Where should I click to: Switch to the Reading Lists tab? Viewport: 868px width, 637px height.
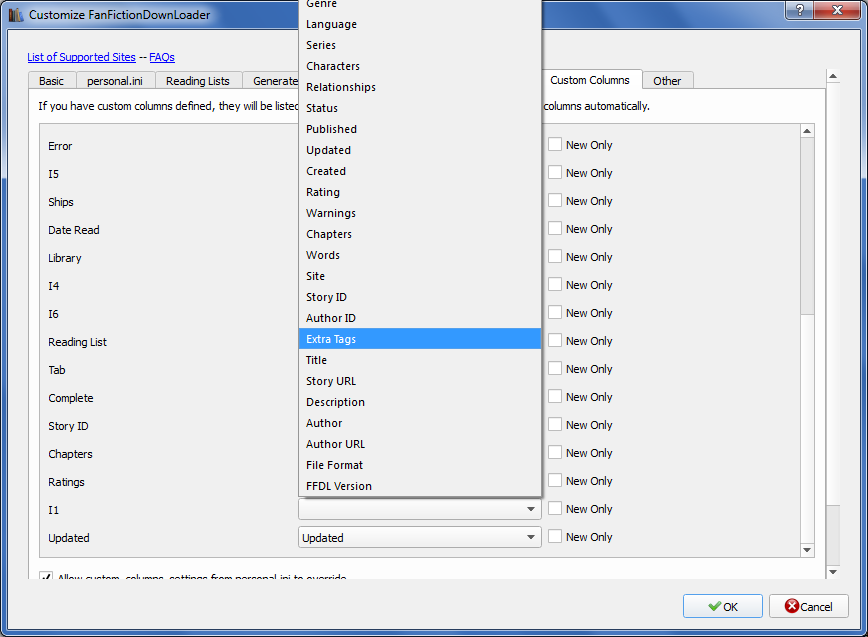coord(198,81)
